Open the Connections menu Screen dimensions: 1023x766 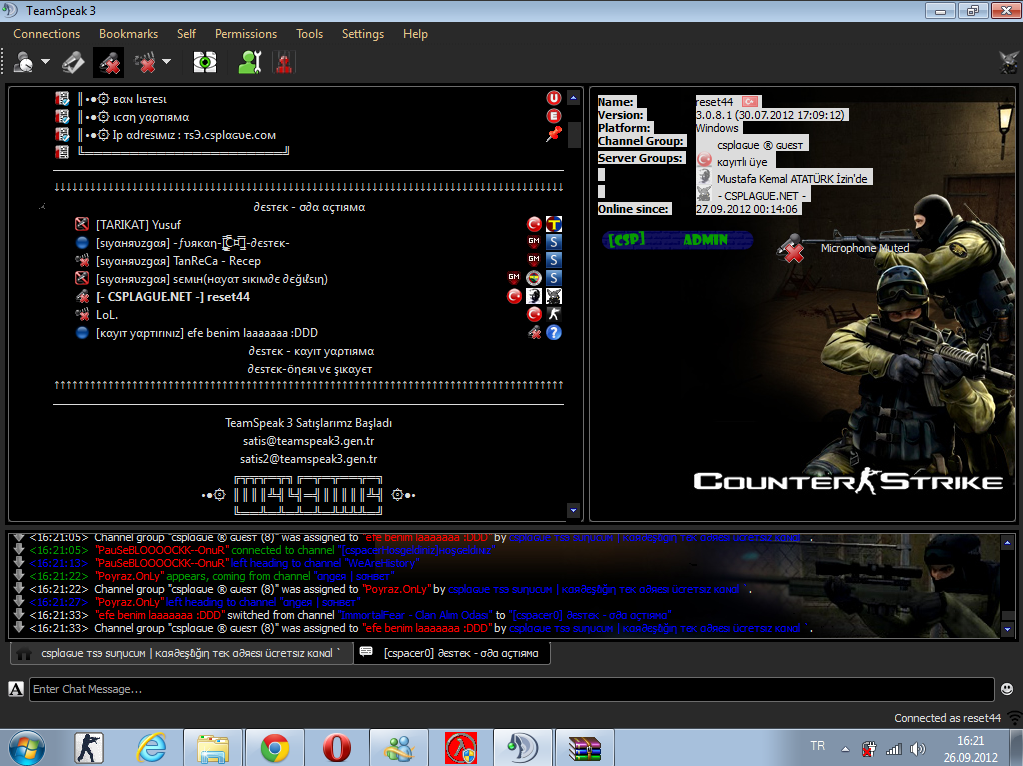(46, 34)
